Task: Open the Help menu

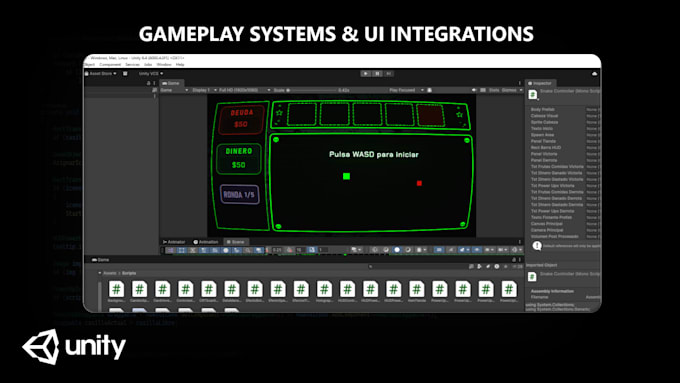Action: 180,65
